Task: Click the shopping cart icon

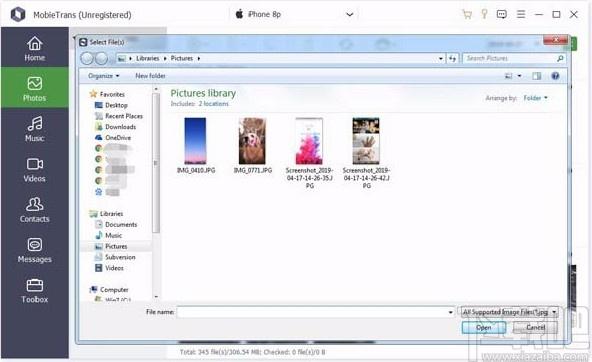Action: (x=467, y=14)
